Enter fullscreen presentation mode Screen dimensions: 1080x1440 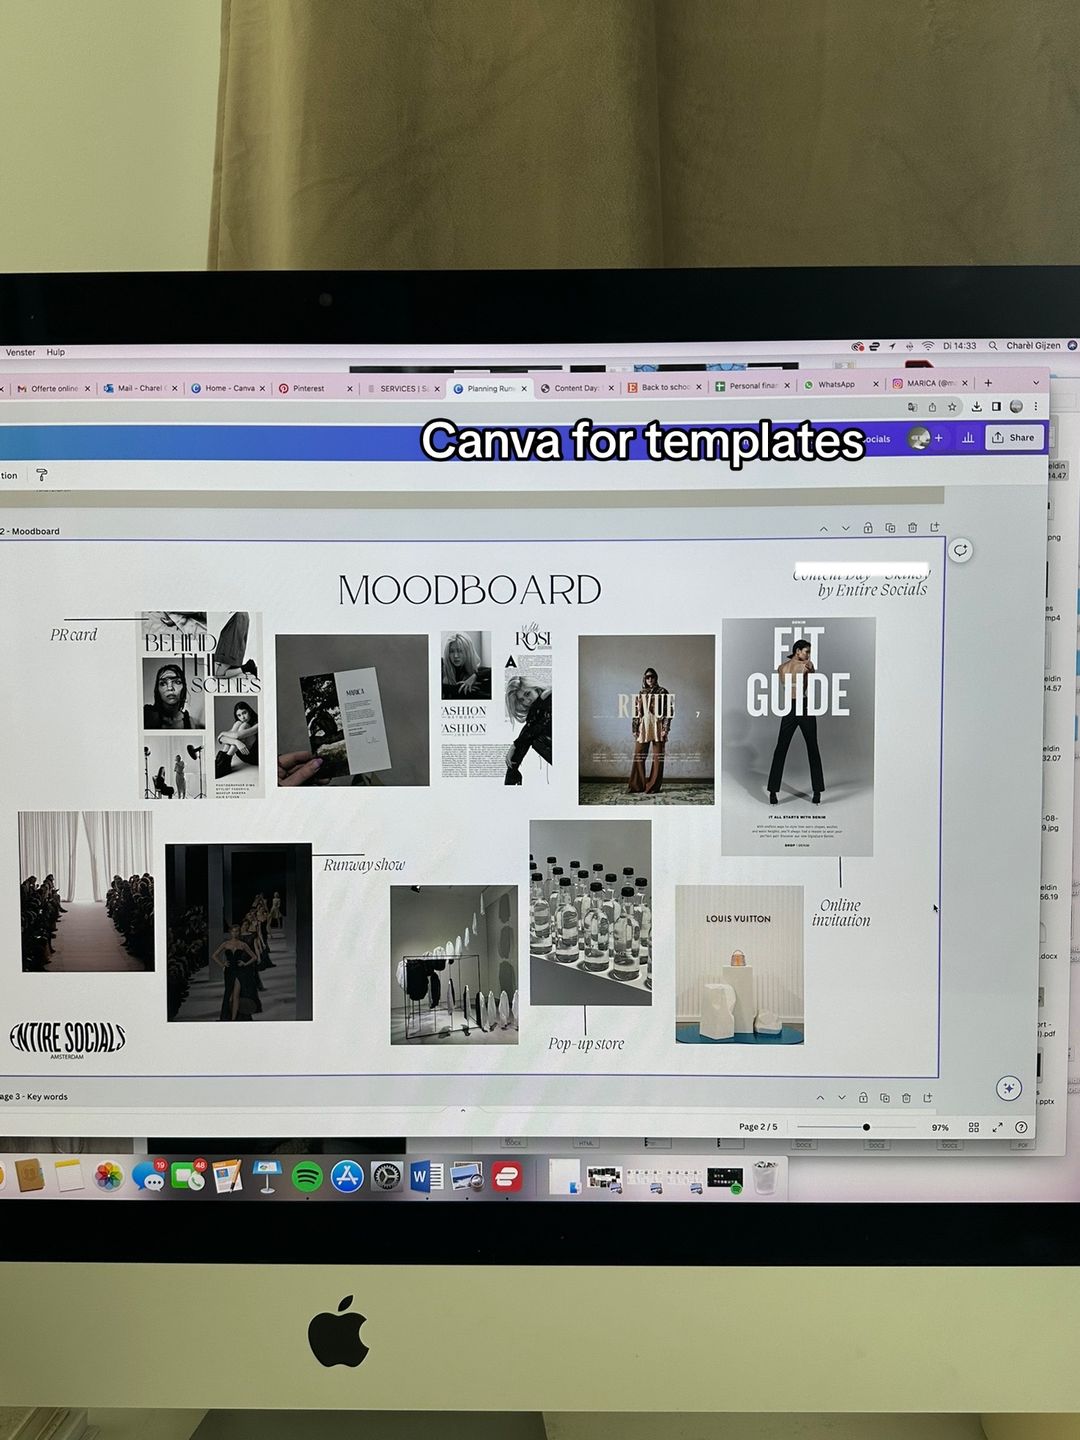[997, 1127]
